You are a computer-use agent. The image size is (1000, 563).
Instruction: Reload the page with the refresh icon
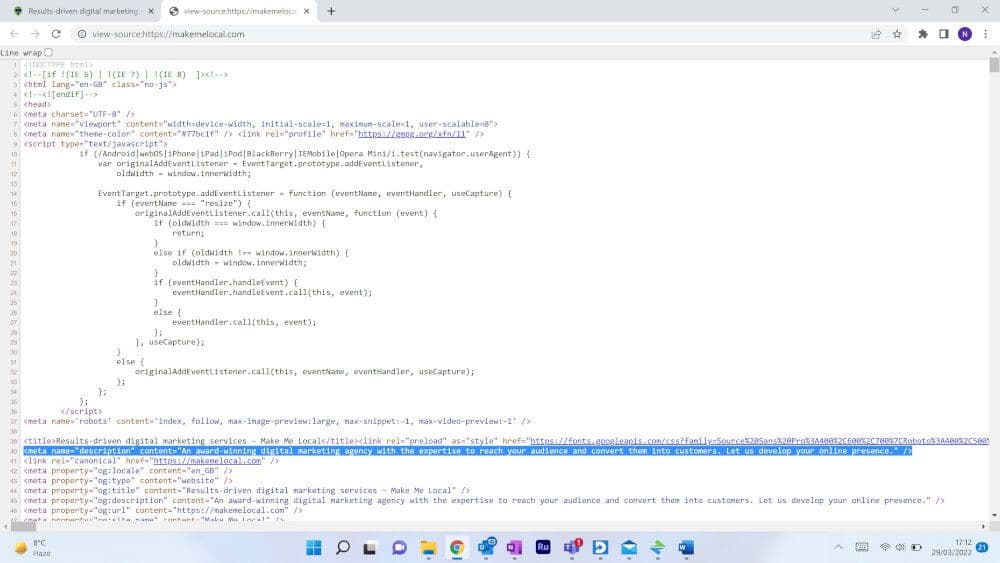pyautogui.click(x=56, y=33)
